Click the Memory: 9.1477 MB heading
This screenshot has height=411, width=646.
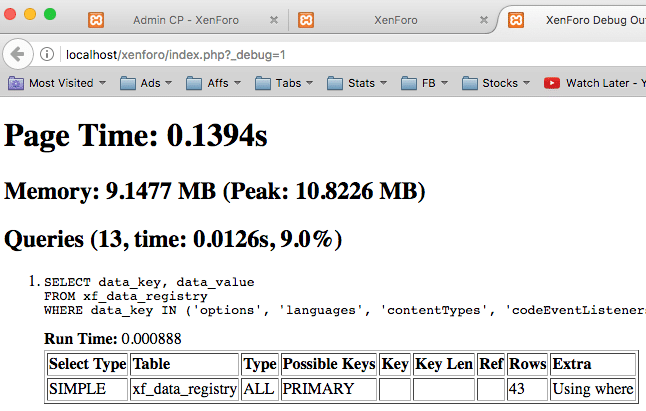[x=214, y=191]
